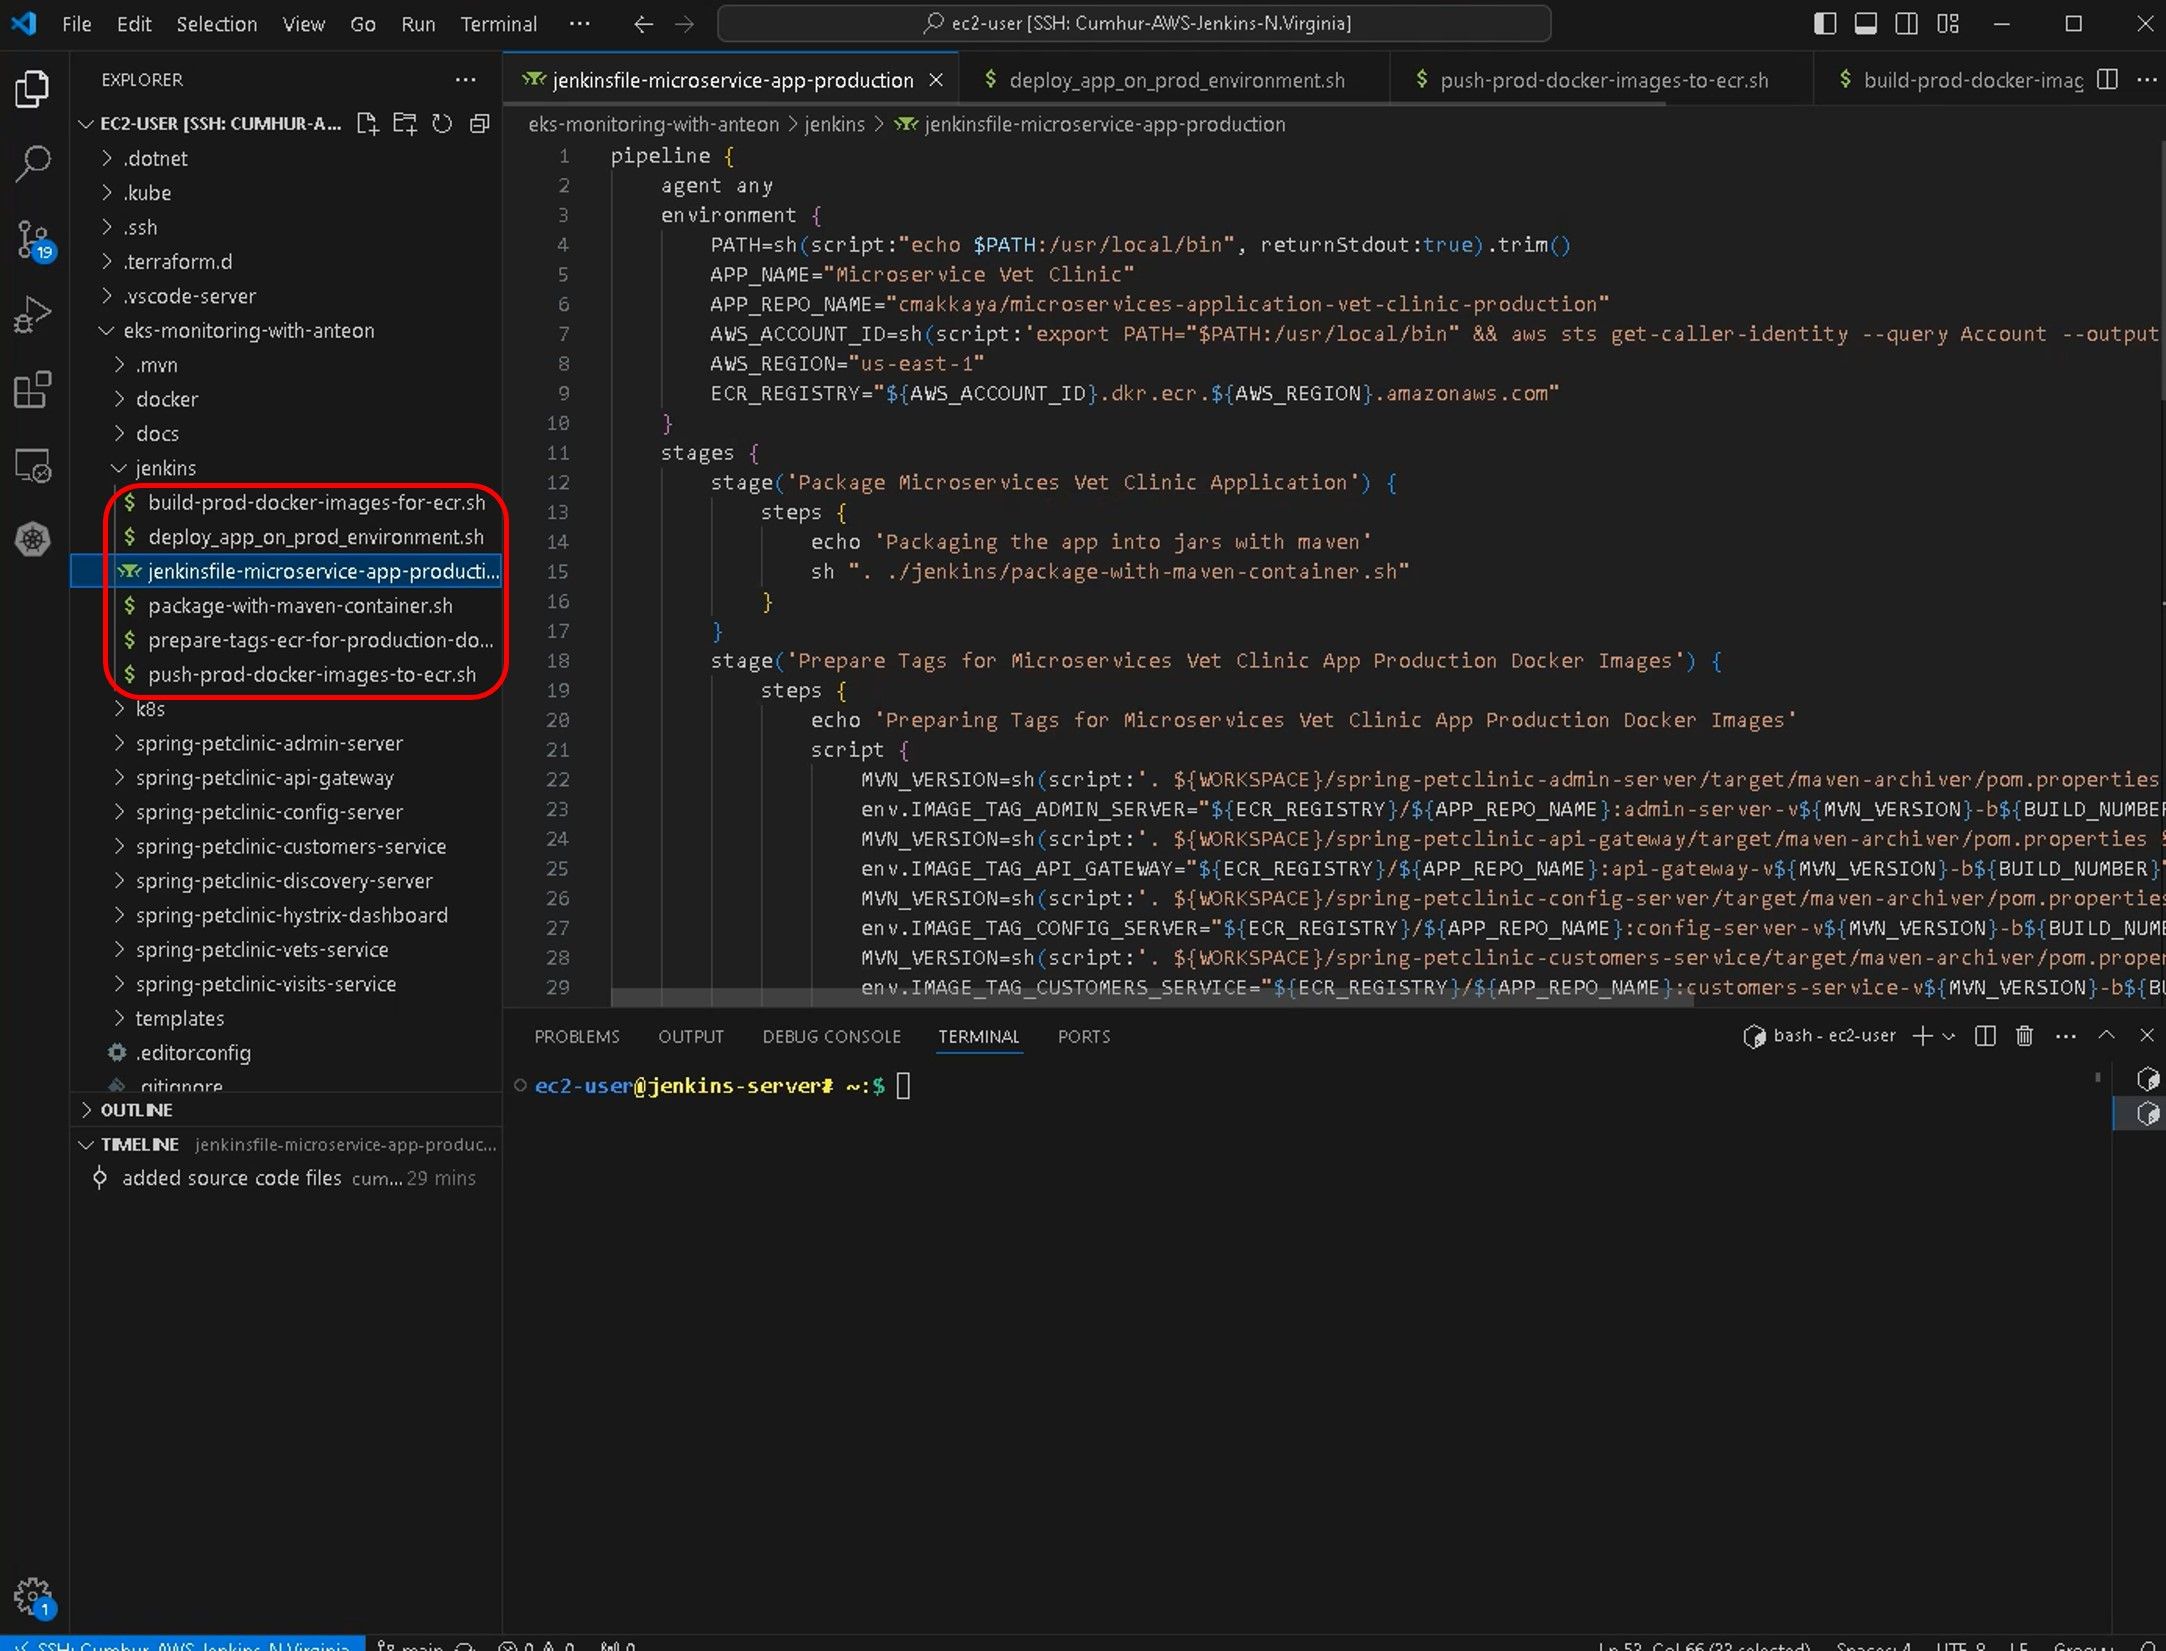
Task: Expand the k8s folder
Action: (x=150, y=709)
